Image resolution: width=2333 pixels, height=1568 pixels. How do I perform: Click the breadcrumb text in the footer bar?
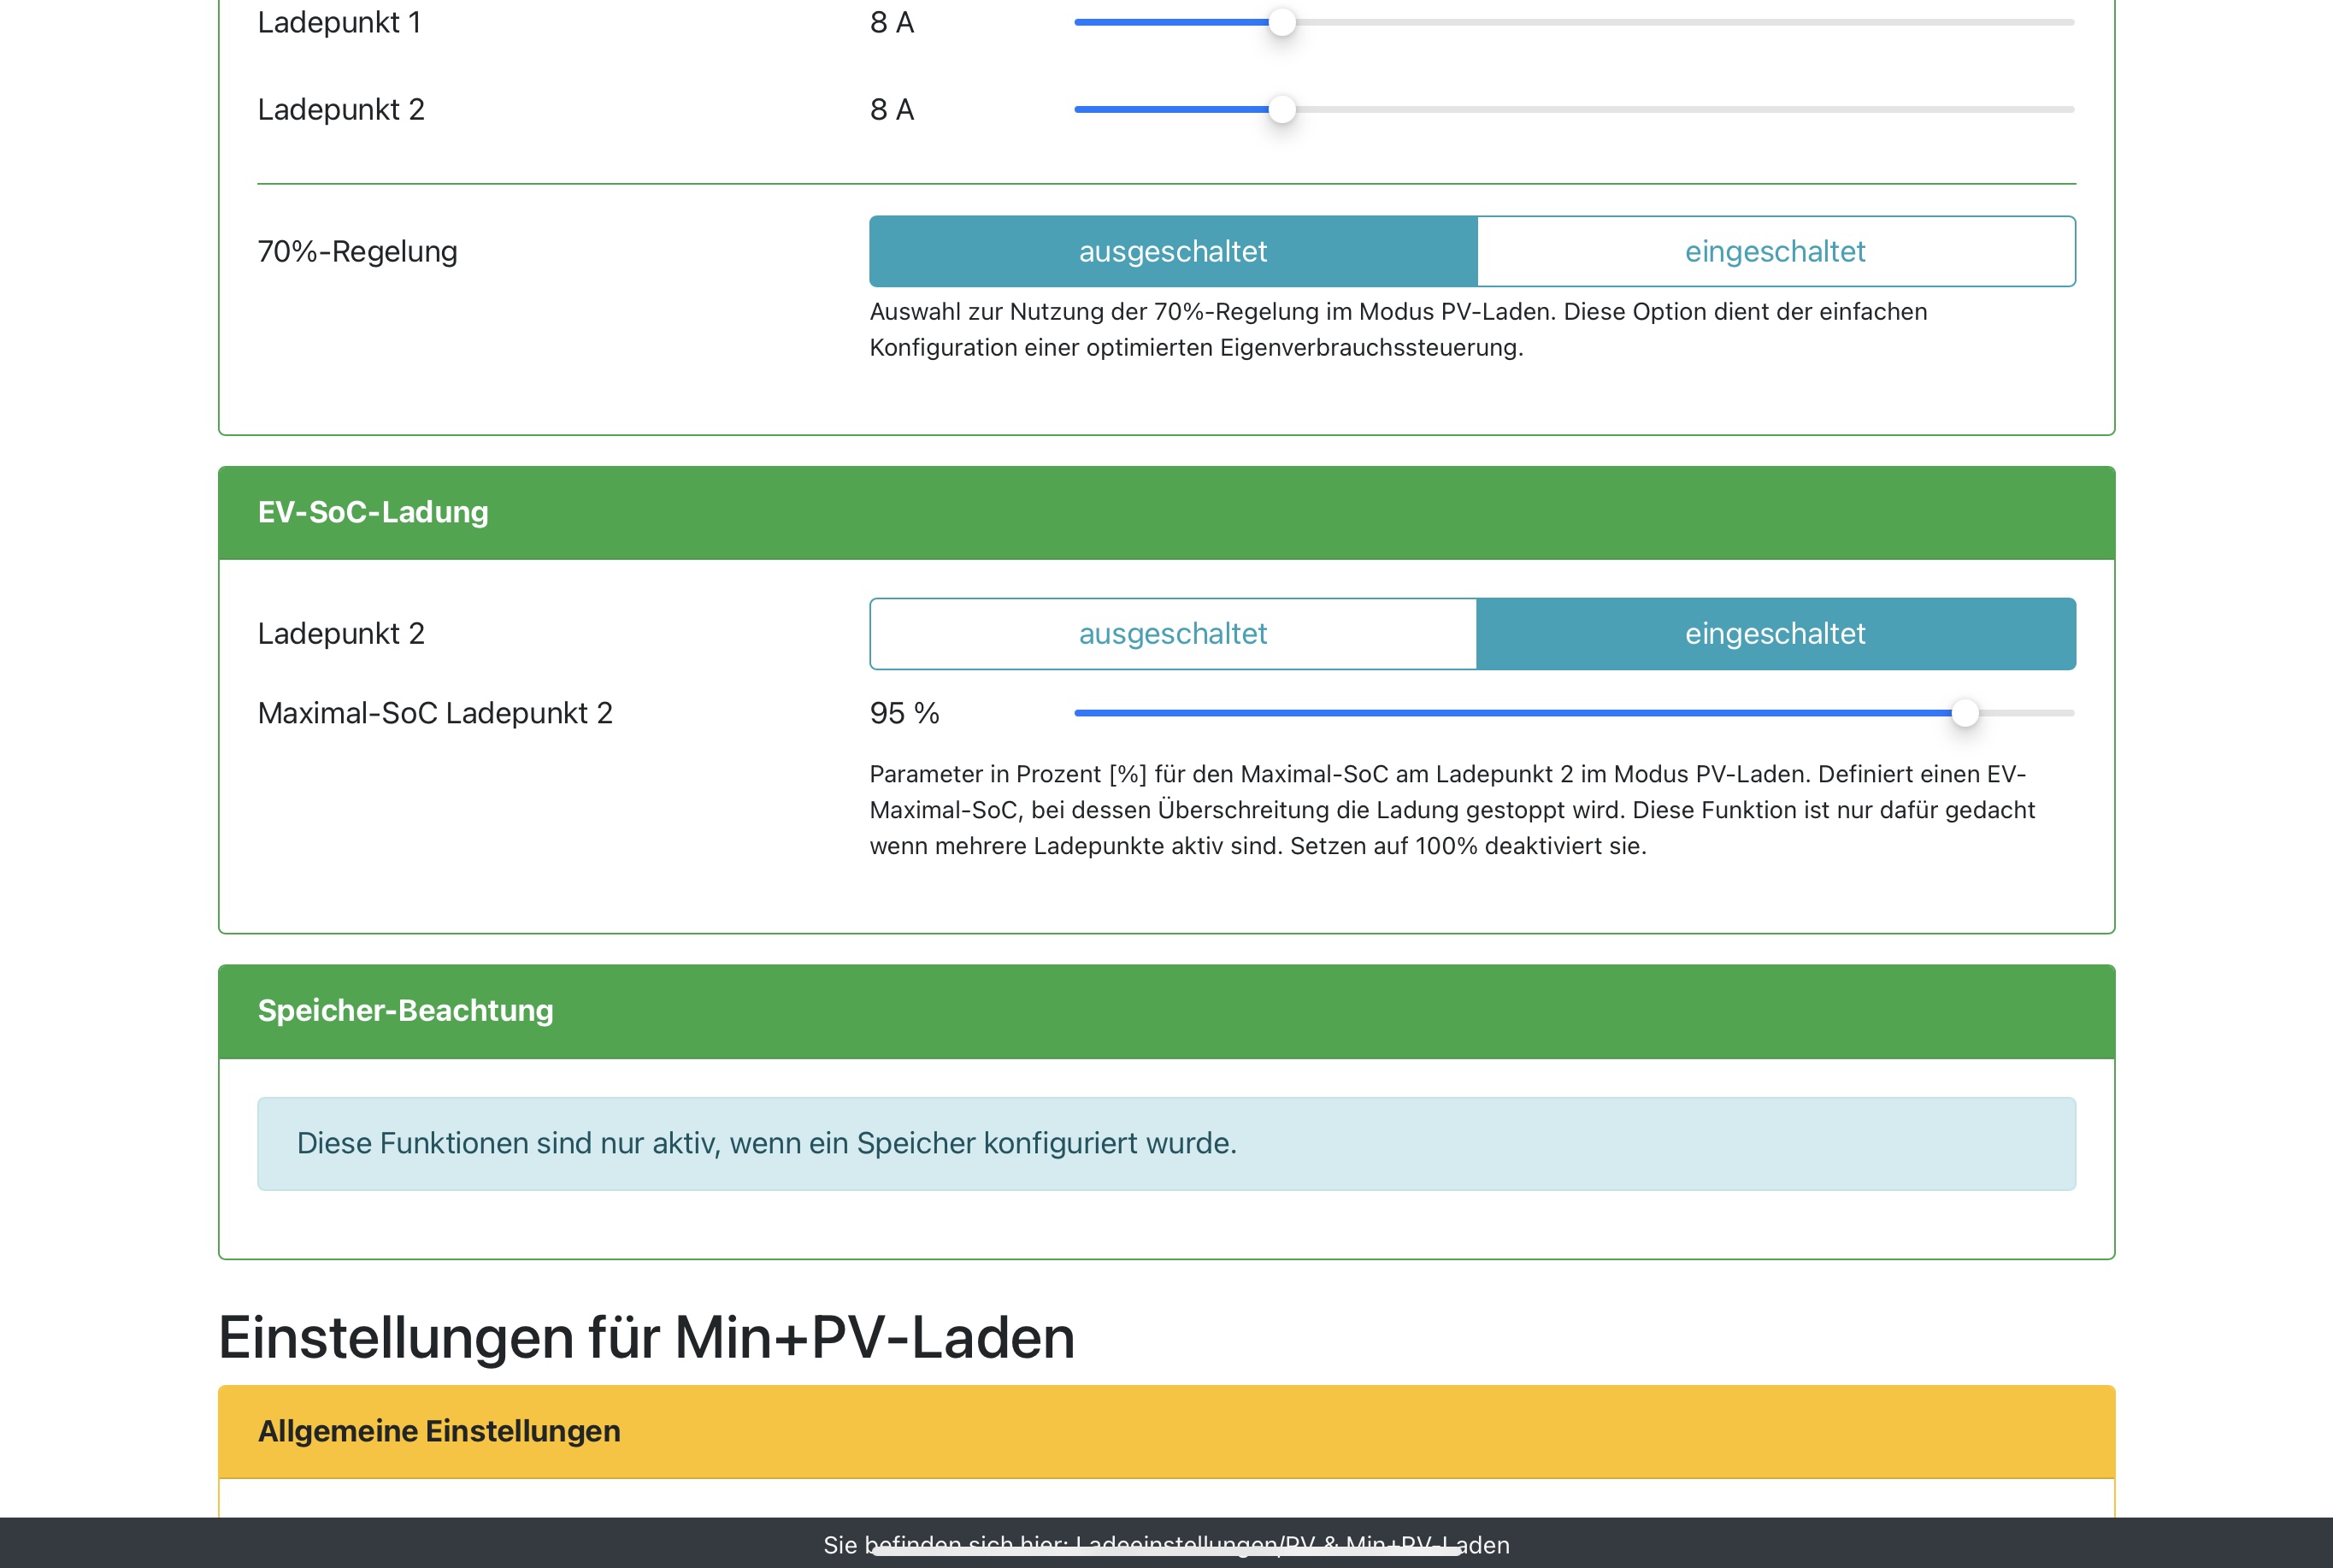tap(1166, 1544)
